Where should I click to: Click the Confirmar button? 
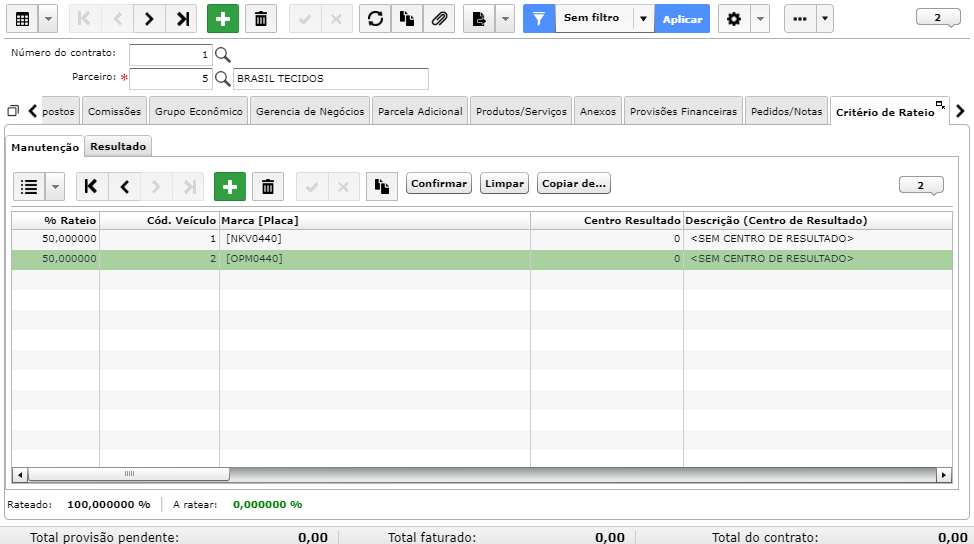coord(439,183)
